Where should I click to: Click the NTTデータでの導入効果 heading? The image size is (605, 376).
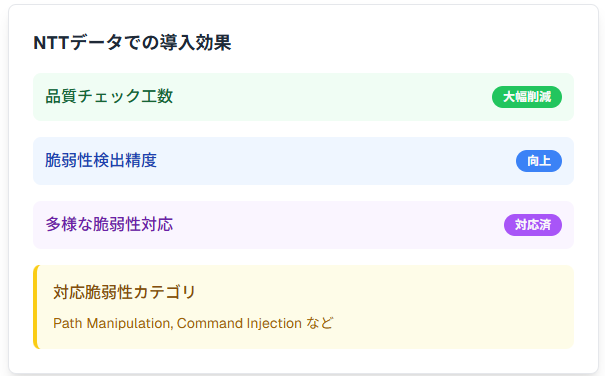pos(132,42)
